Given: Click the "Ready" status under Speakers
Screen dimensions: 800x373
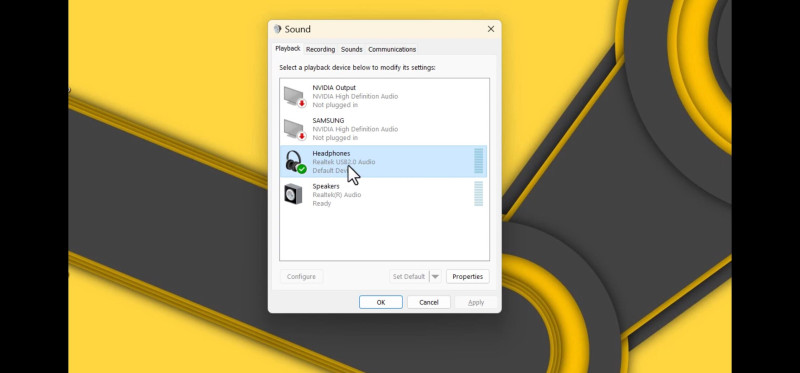Looking at the screenshot, I should click(321, 204).
